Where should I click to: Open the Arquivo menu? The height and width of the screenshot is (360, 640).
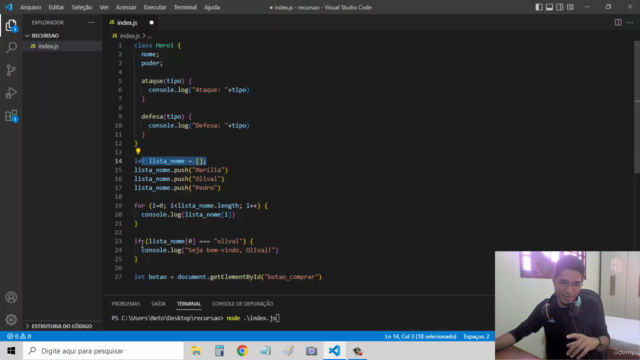[31, 7]
